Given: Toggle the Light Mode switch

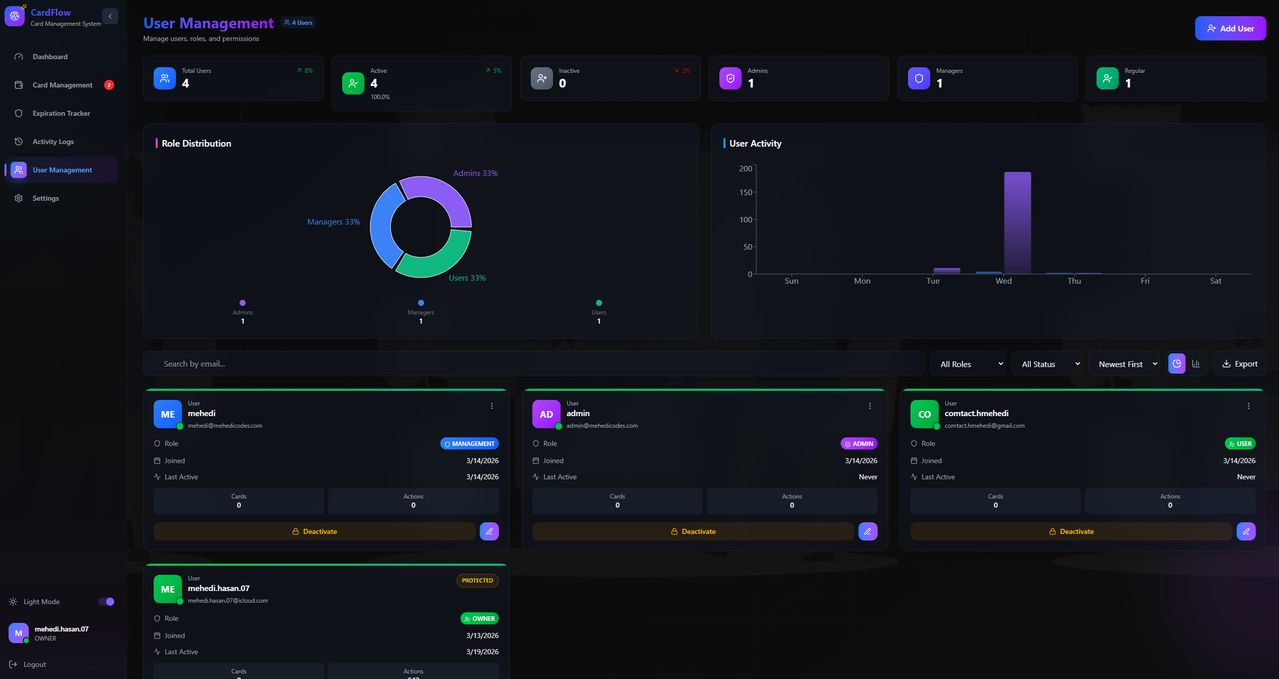Looking at the screenshot, I should click(x=106, y=602).
